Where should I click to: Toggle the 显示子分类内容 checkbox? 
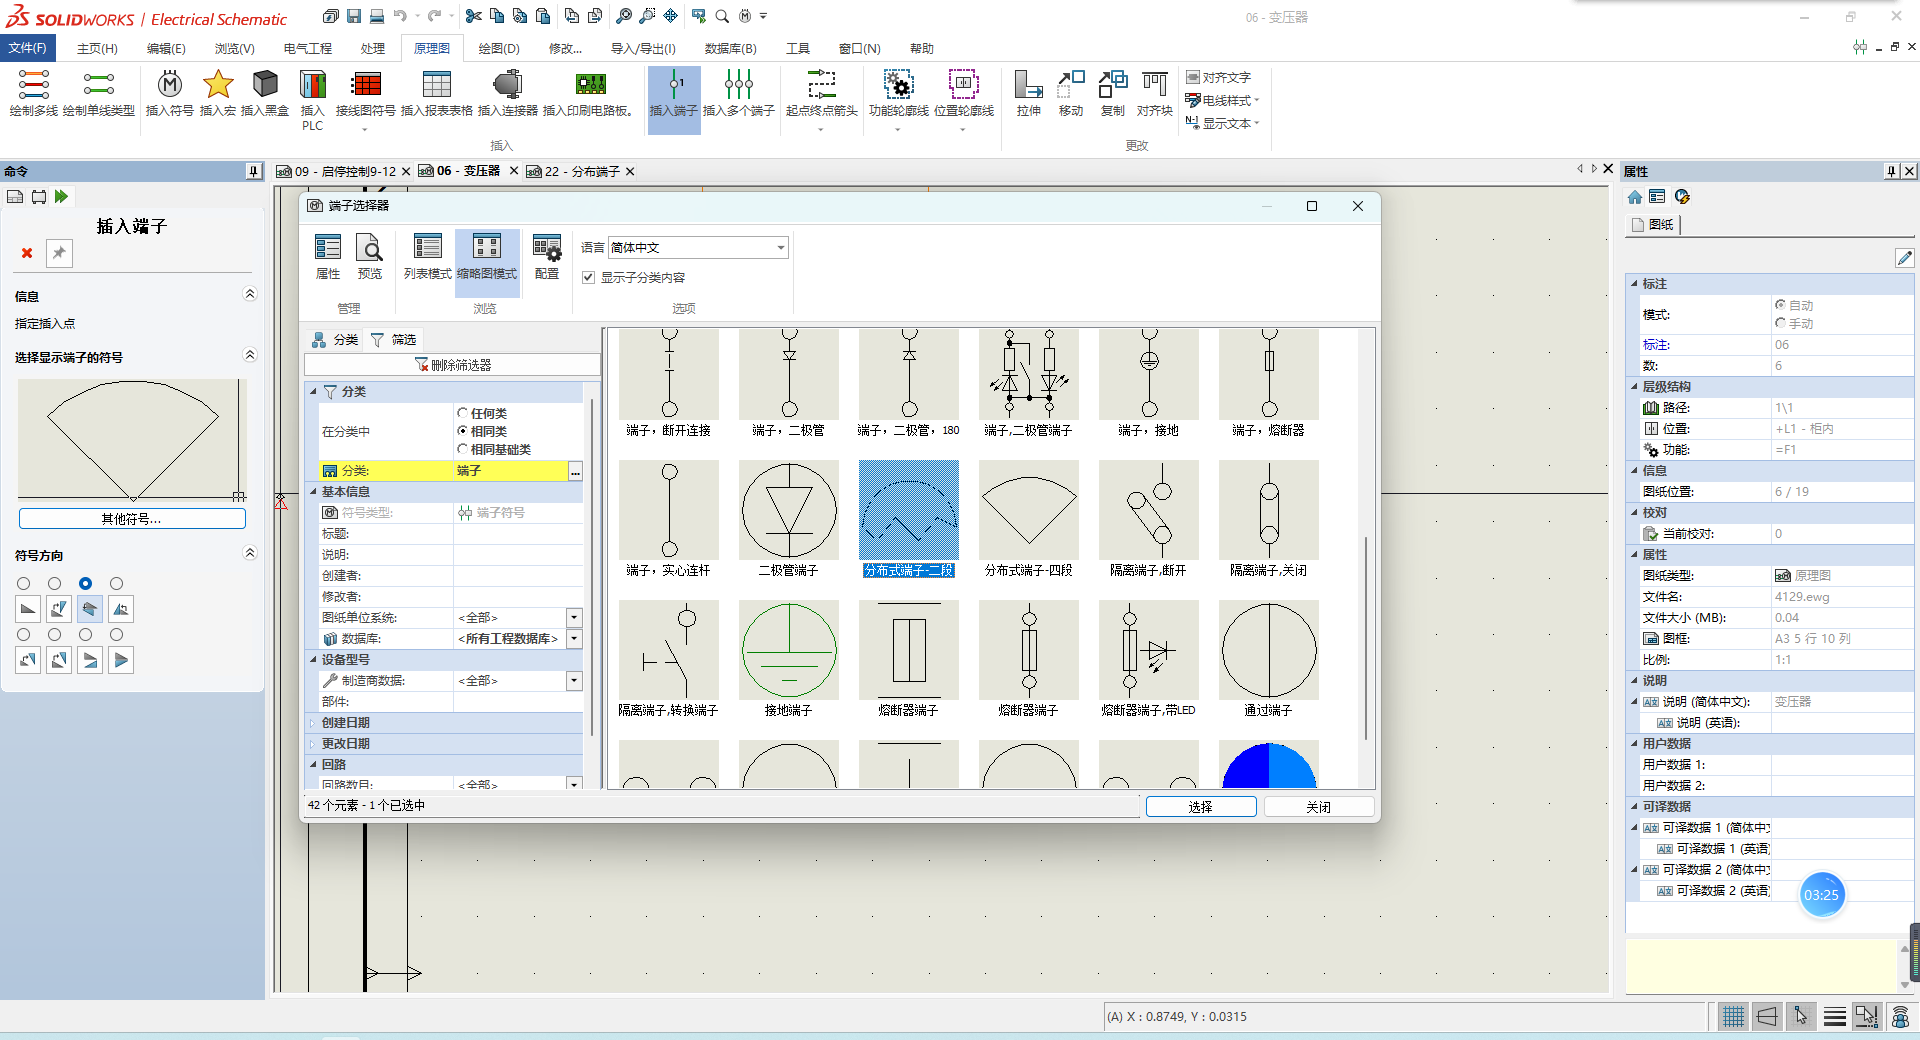pyautogui.click(x=589, y=278)
